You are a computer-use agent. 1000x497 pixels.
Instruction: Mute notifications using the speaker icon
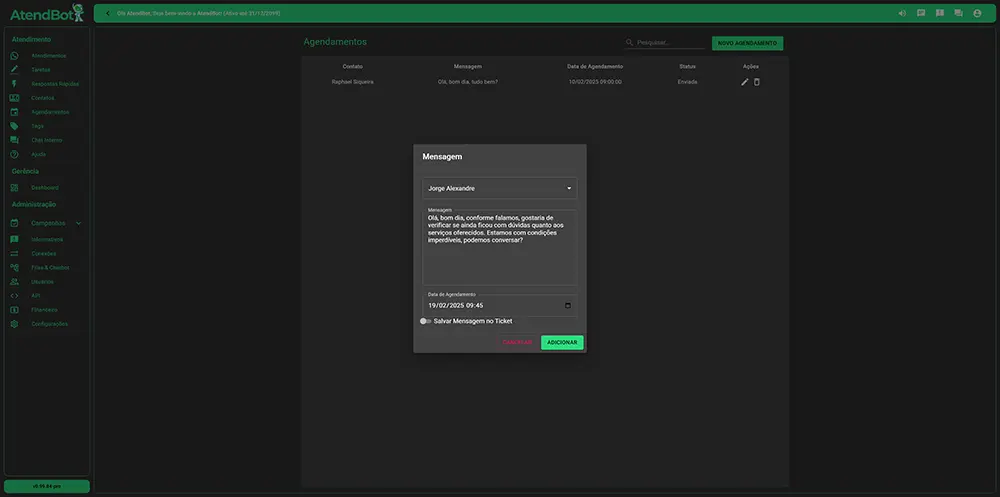(903, 13)
